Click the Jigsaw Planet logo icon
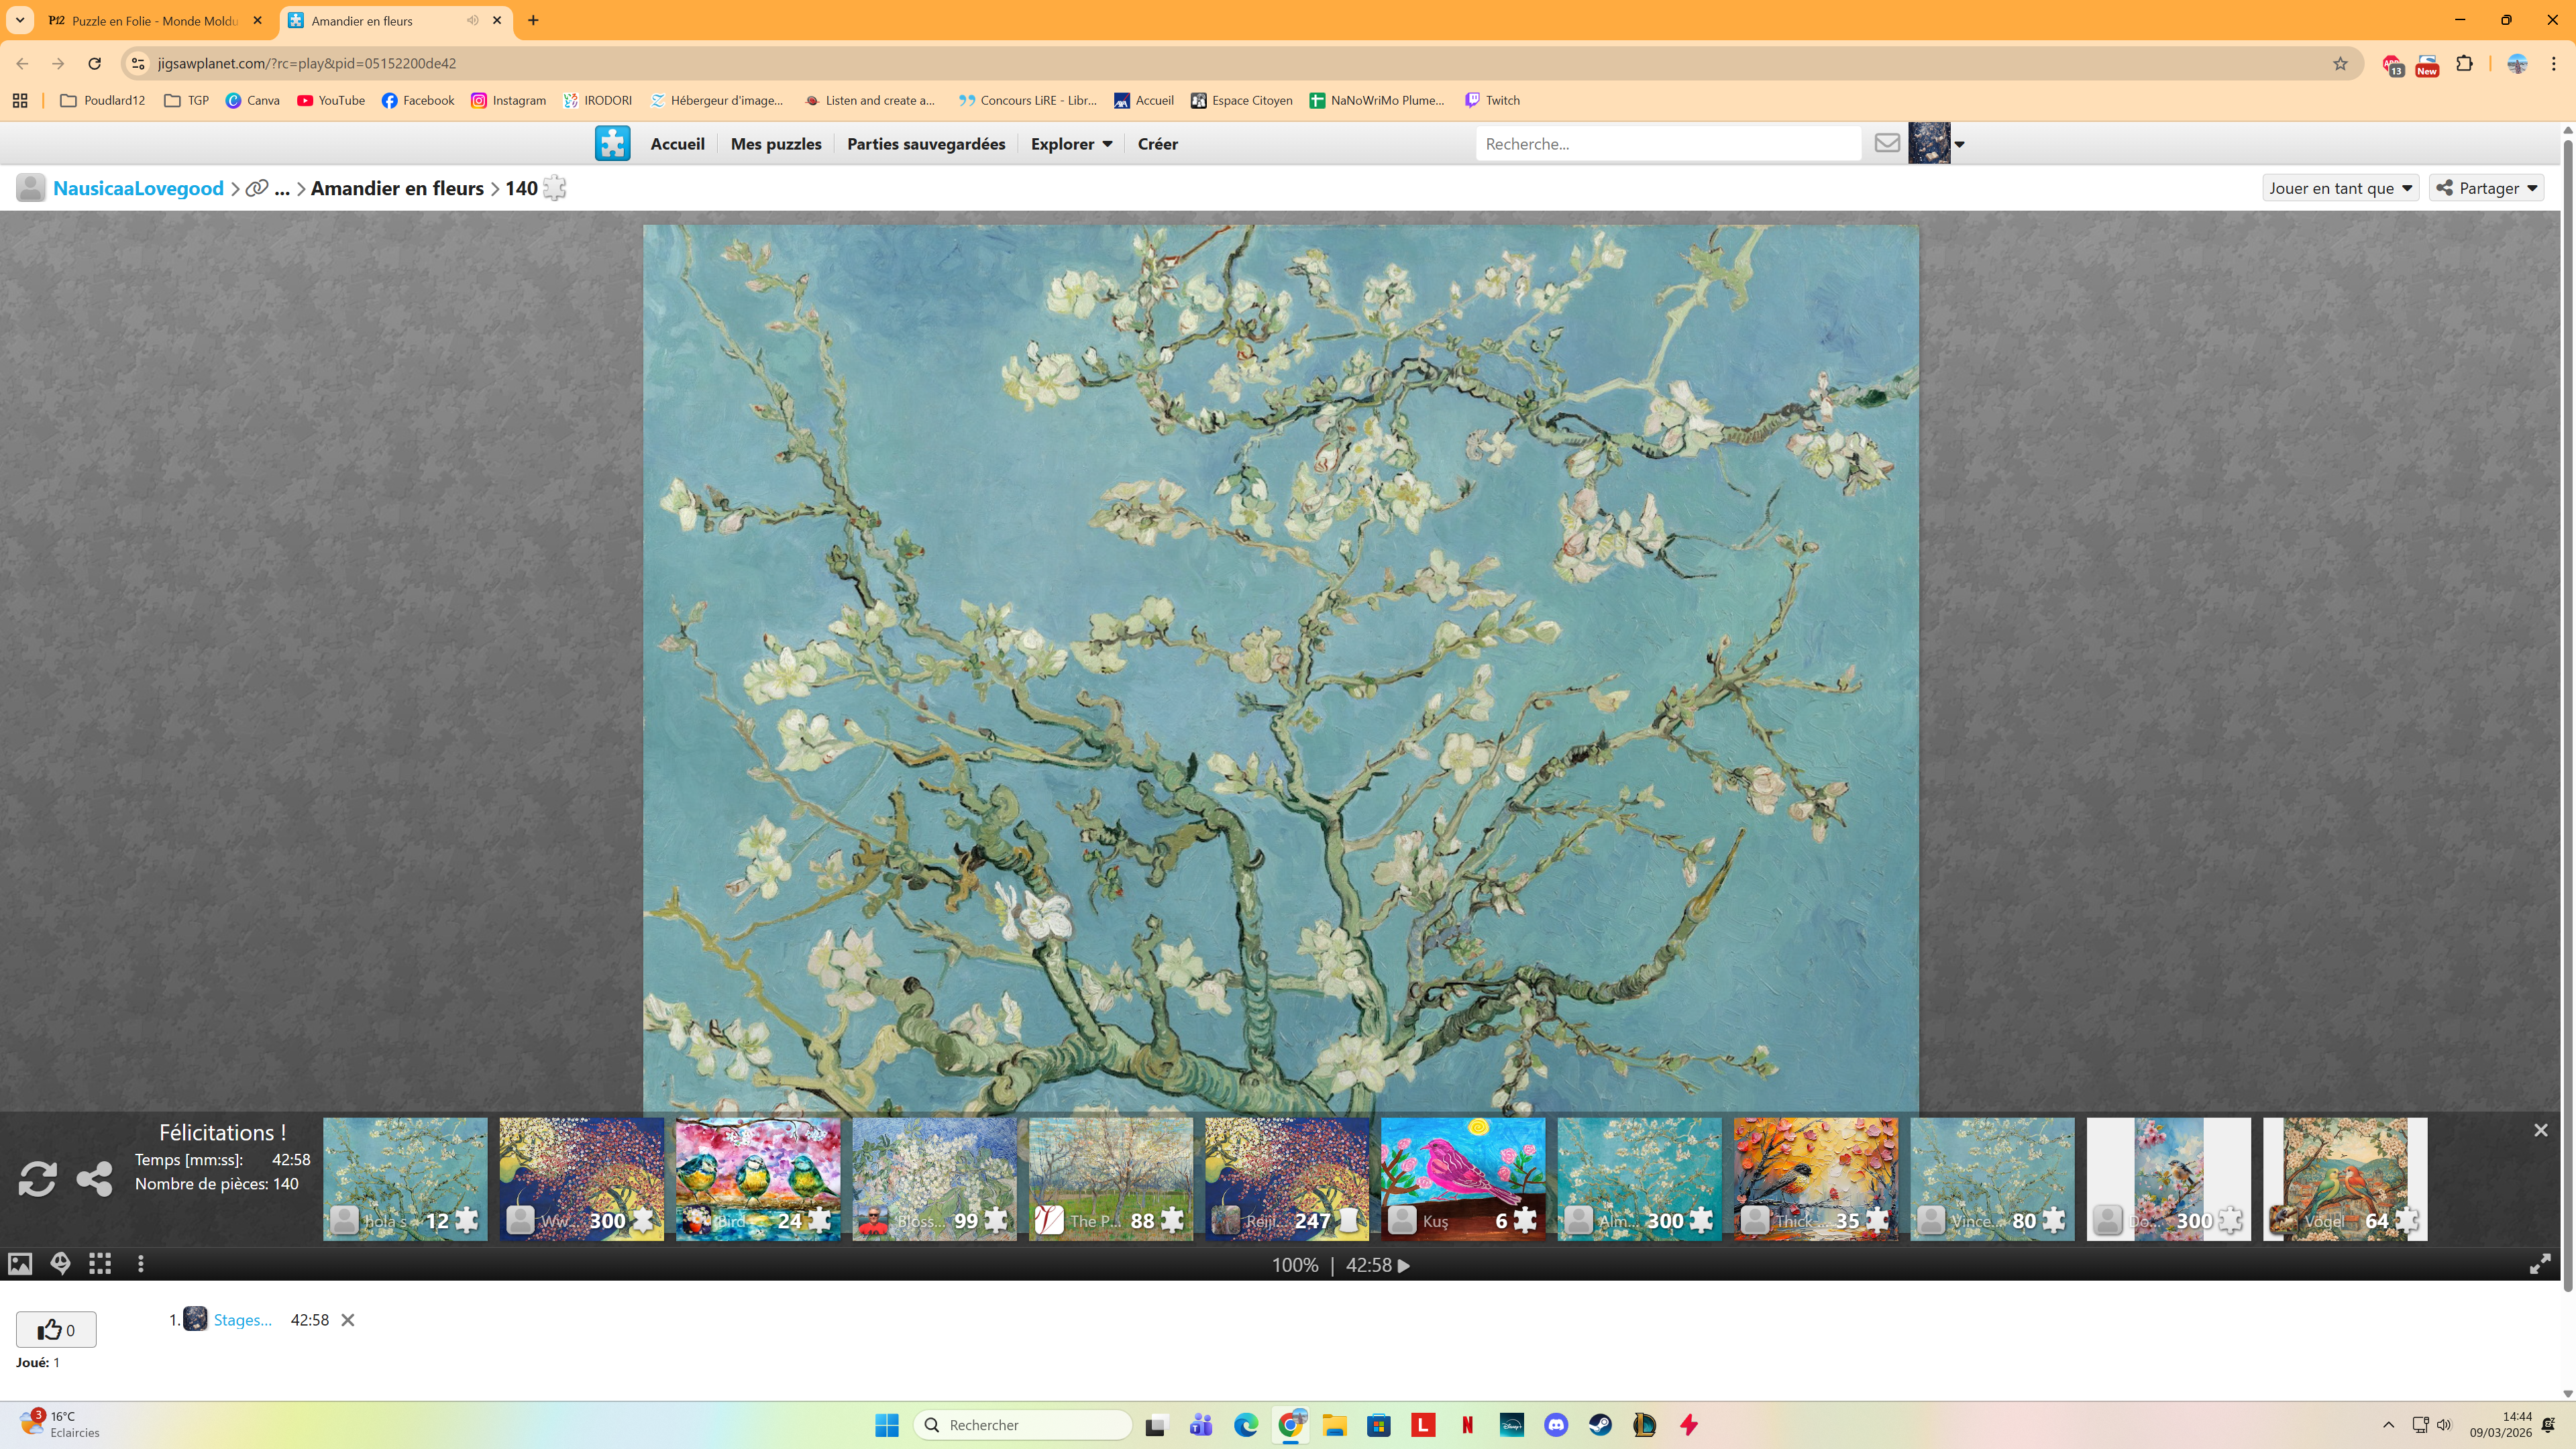 coord(612,143)
